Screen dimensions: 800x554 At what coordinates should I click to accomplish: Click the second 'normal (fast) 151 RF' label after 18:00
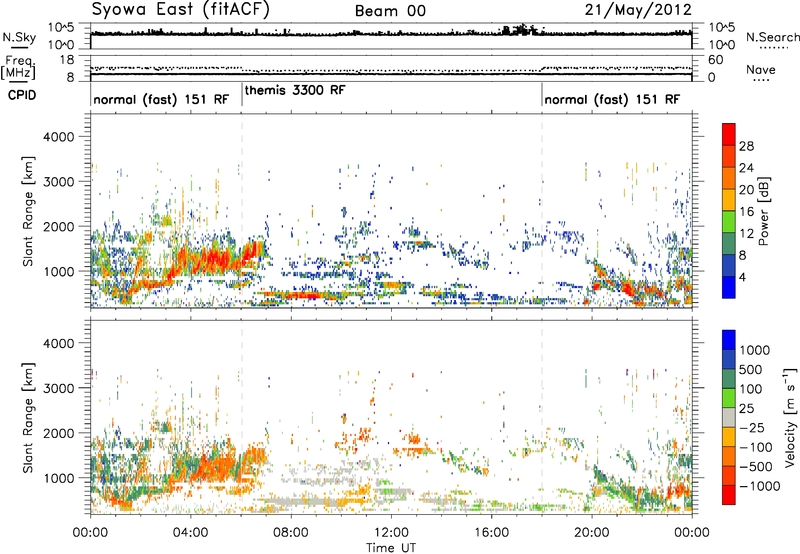pos(612,99)
